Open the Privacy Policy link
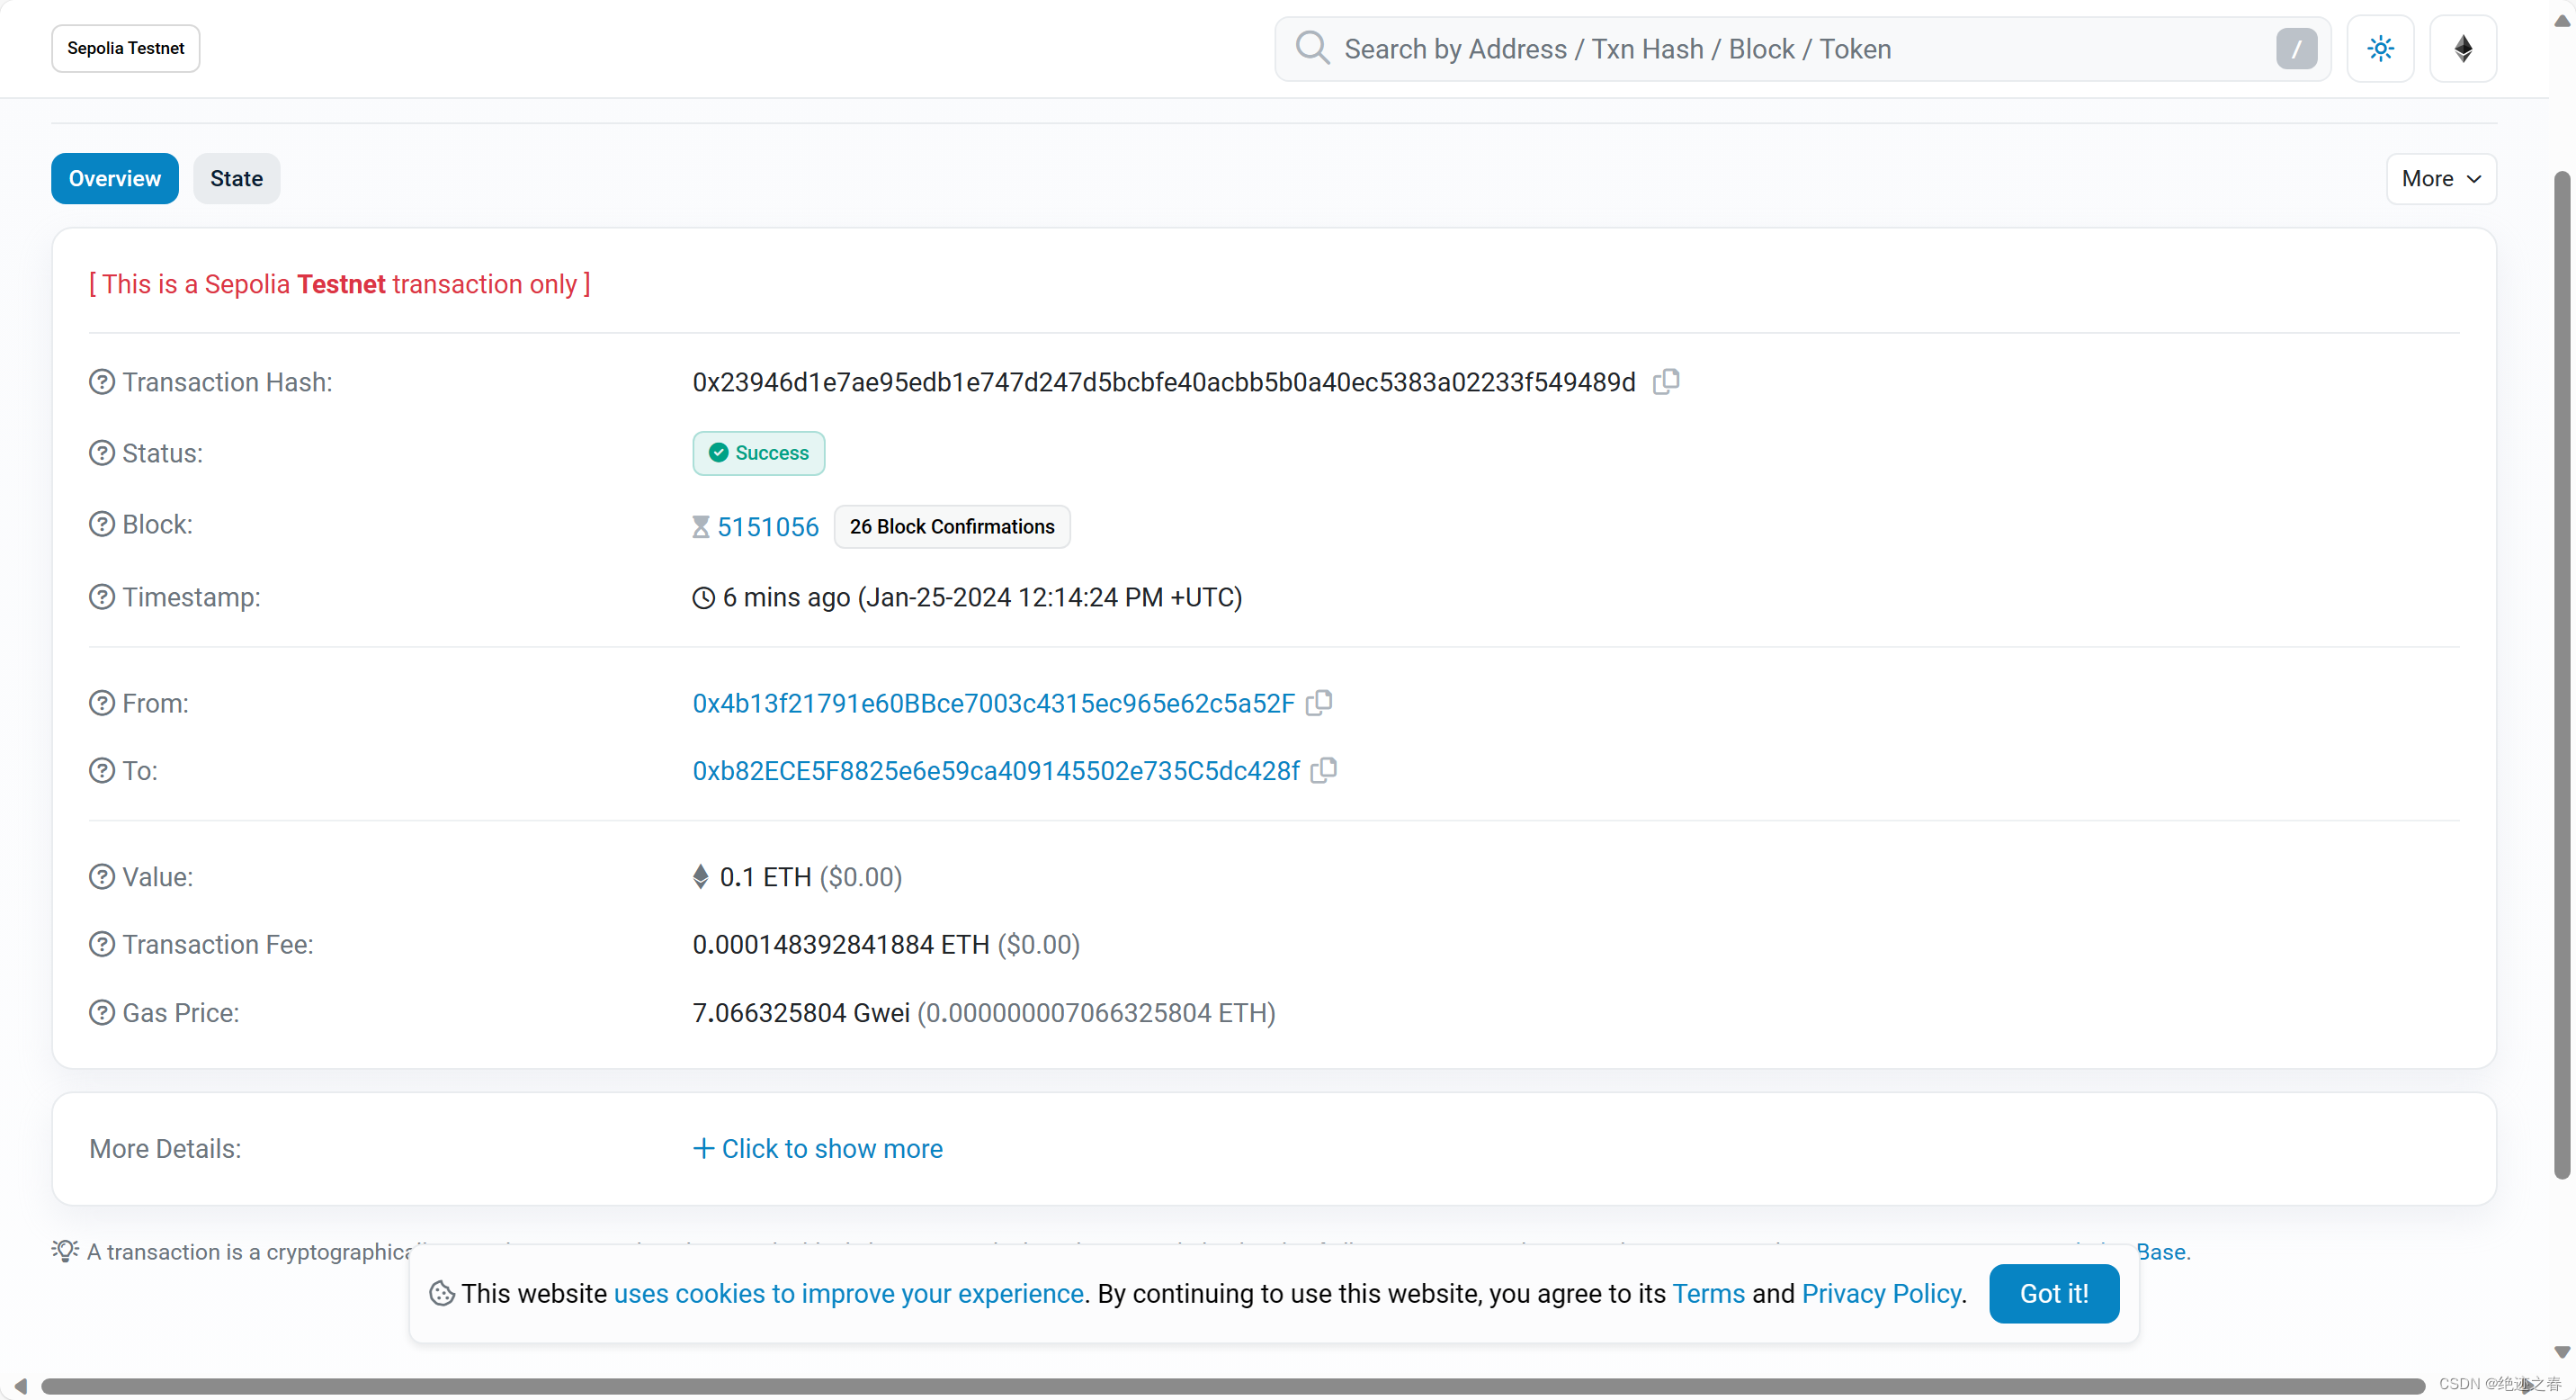Viewport: 2576px width, 1400px height. pyautogui.click(x=1881, y=1294)
